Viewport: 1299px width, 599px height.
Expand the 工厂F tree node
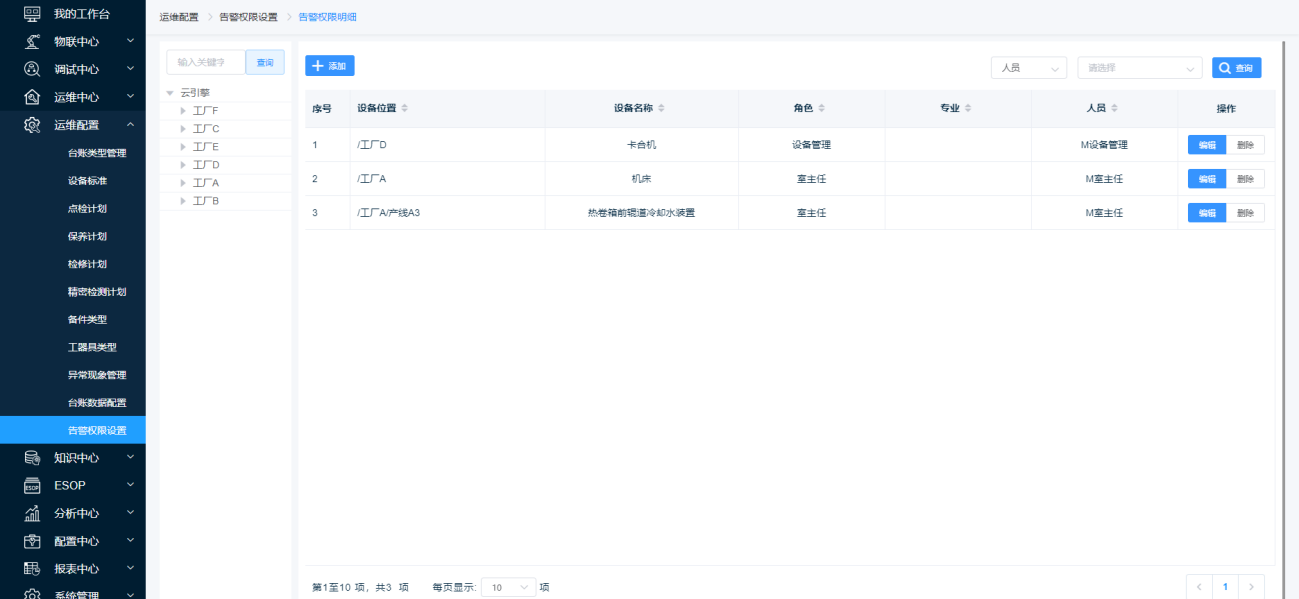point(183,111)
